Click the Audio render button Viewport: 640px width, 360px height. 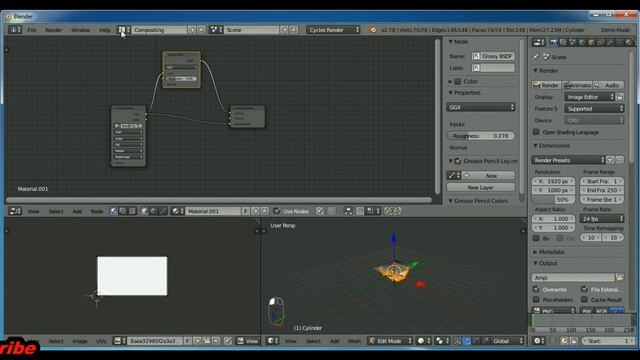(609, 85)
